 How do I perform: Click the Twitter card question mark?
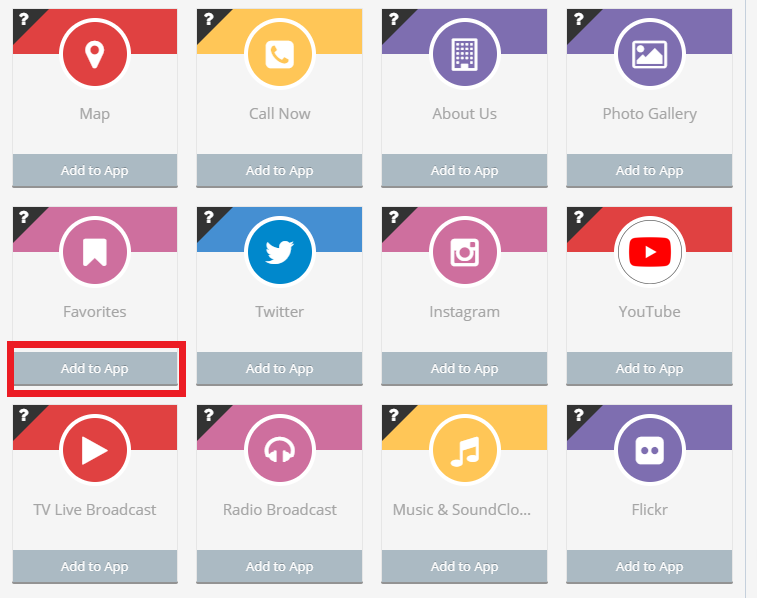click(x=209, y=217)
